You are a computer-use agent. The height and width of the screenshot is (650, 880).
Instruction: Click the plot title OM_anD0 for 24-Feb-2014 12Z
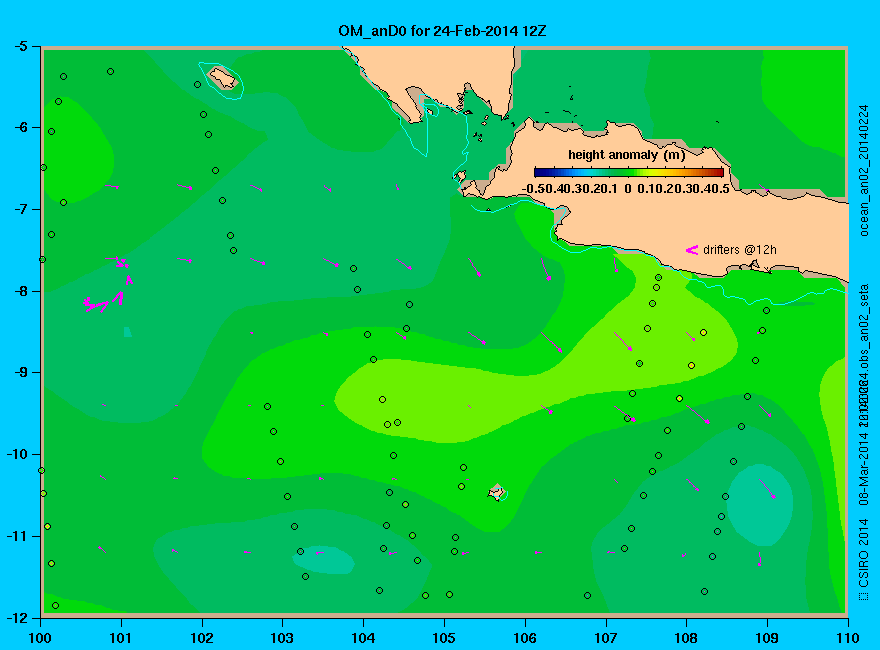[x=442, y=31]
